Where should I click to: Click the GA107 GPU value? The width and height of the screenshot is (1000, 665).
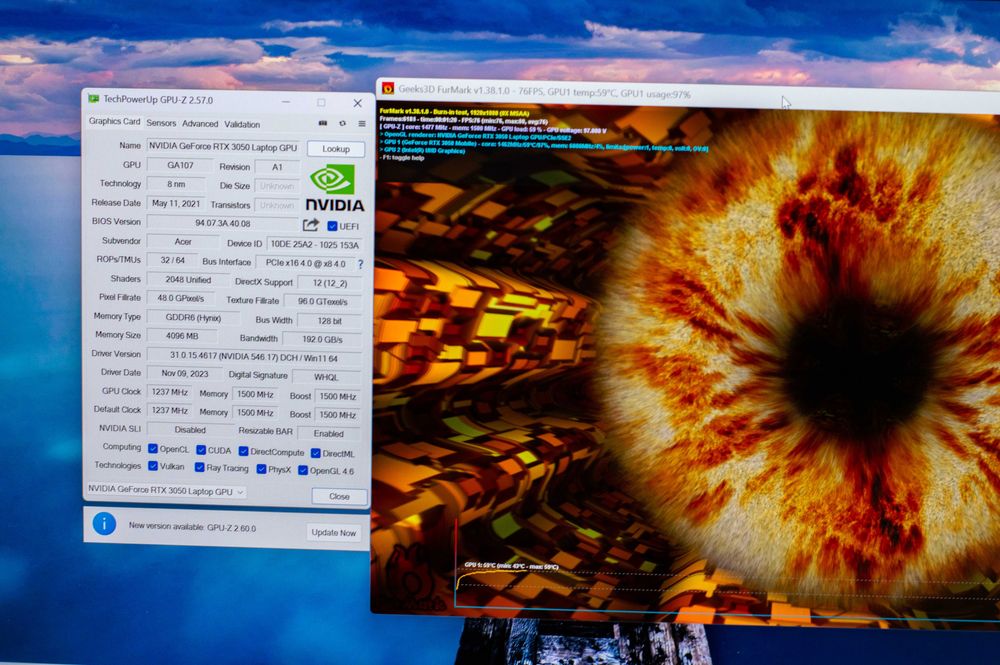180,165
